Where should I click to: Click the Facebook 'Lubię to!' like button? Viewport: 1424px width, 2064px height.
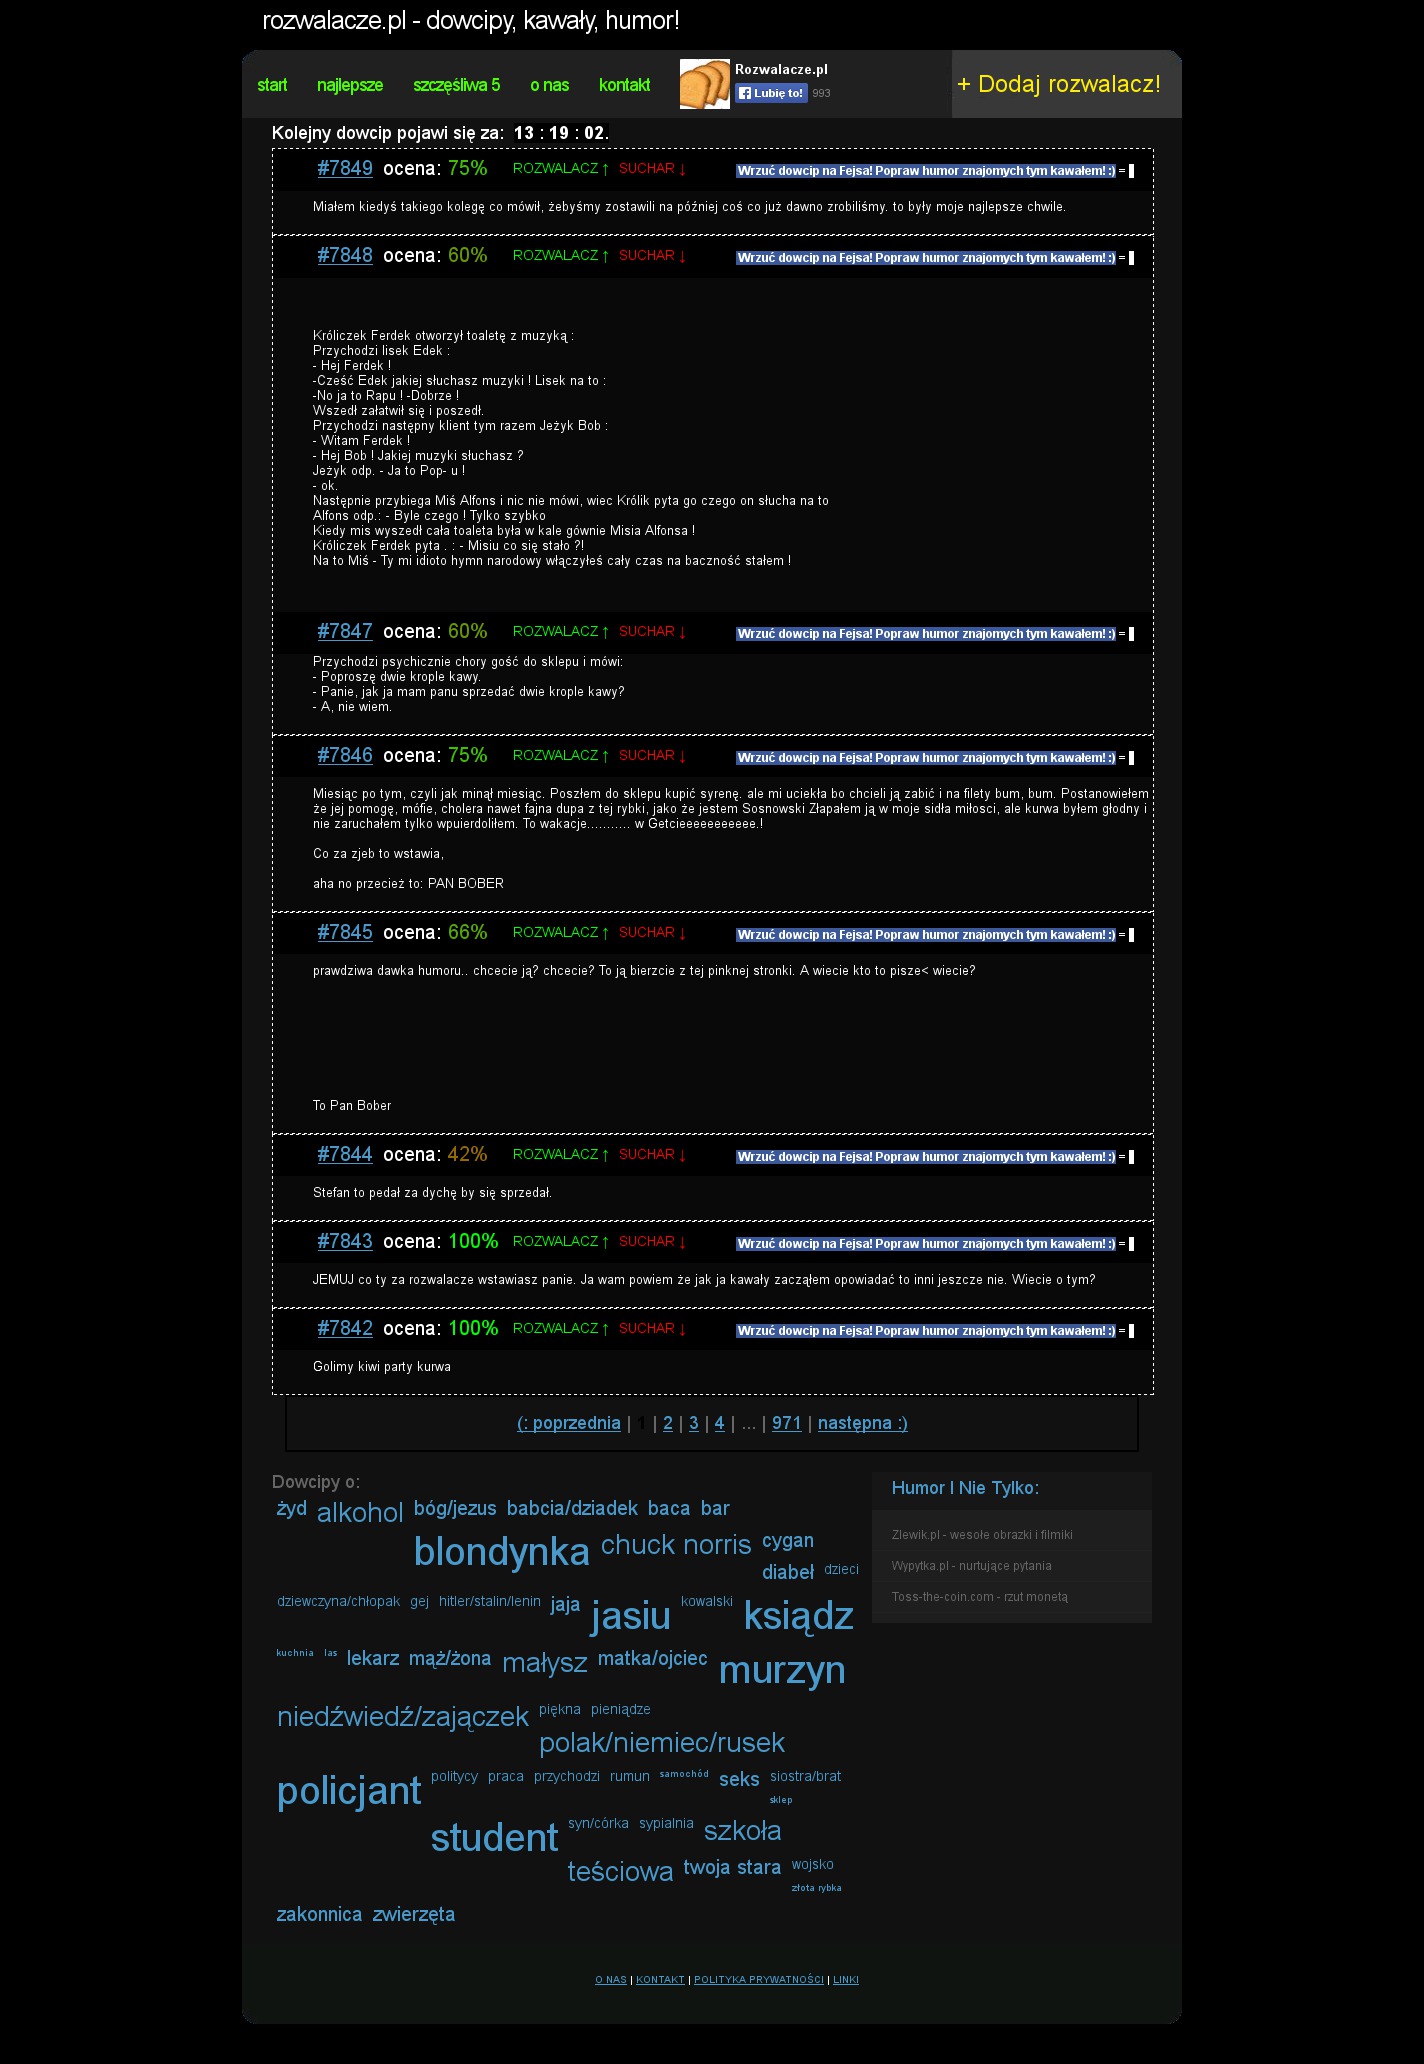pyautogui.click(x=771, y=93)
